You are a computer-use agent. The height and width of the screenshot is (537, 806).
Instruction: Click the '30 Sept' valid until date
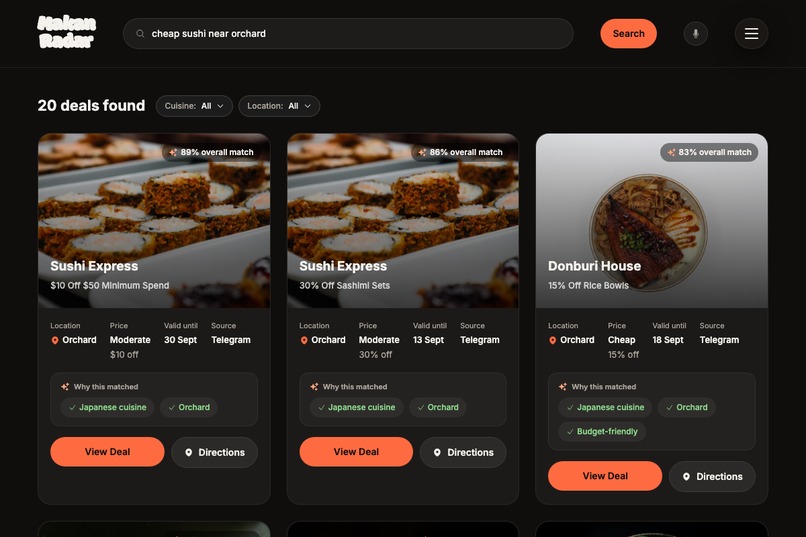[x=180, y=340]
